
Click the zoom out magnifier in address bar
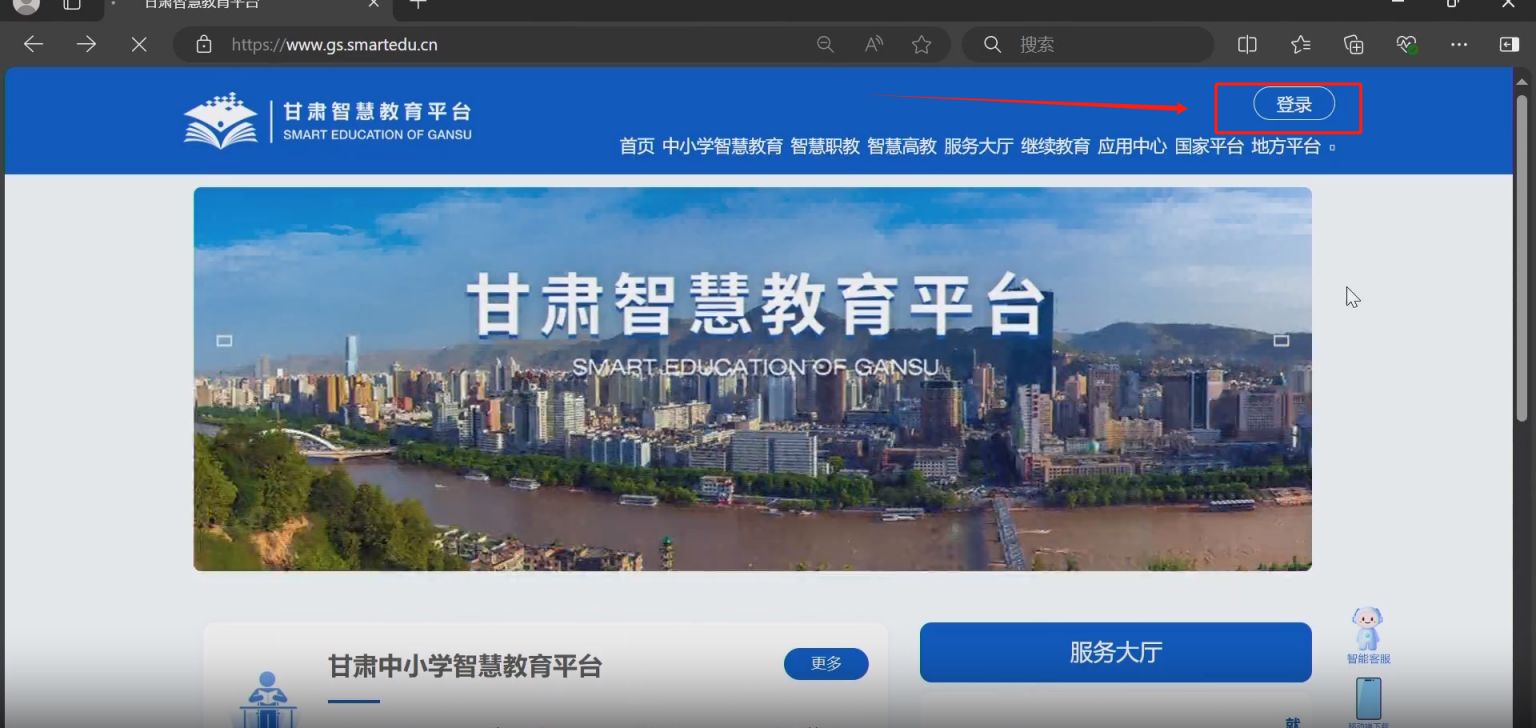point(825,44)
